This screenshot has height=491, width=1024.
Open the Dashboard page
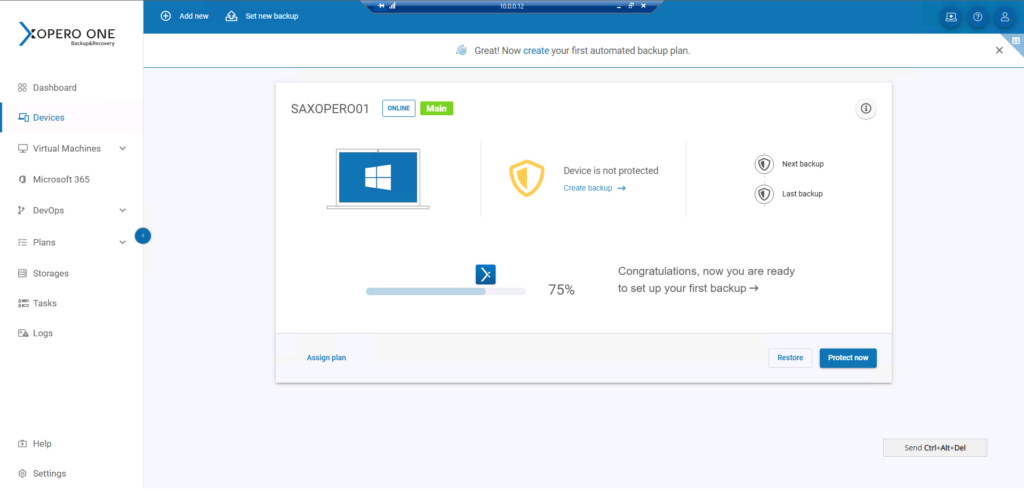tap(54, 88)
